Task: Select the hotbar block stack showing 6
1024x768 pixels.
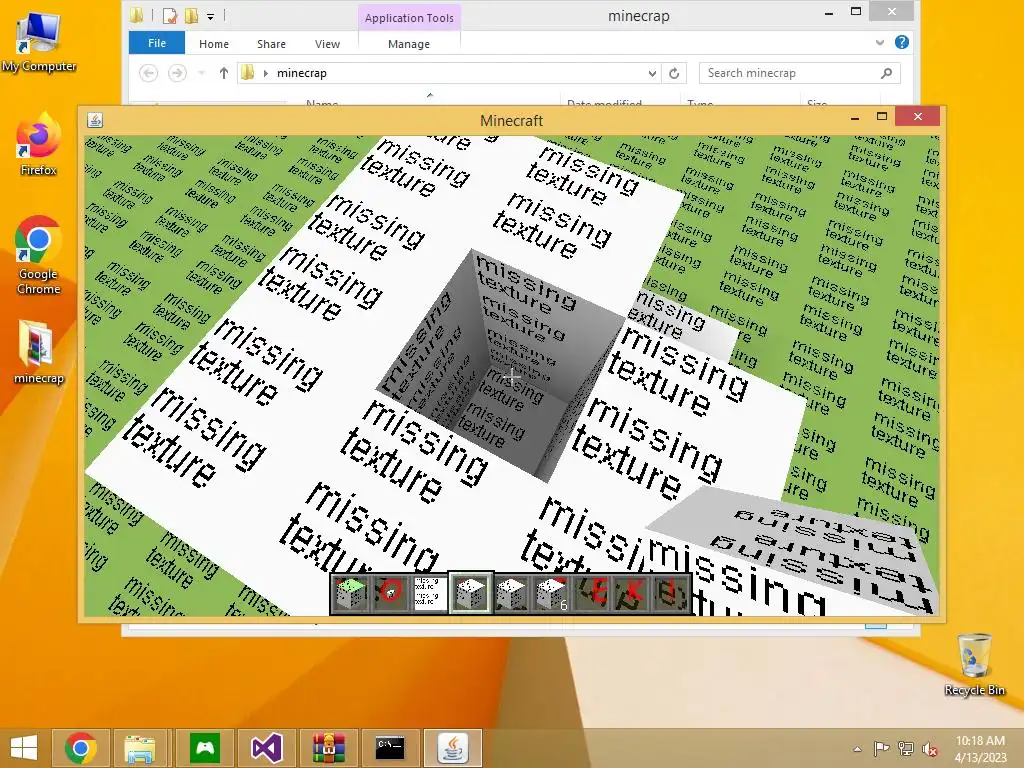Action: click(551, 593)
